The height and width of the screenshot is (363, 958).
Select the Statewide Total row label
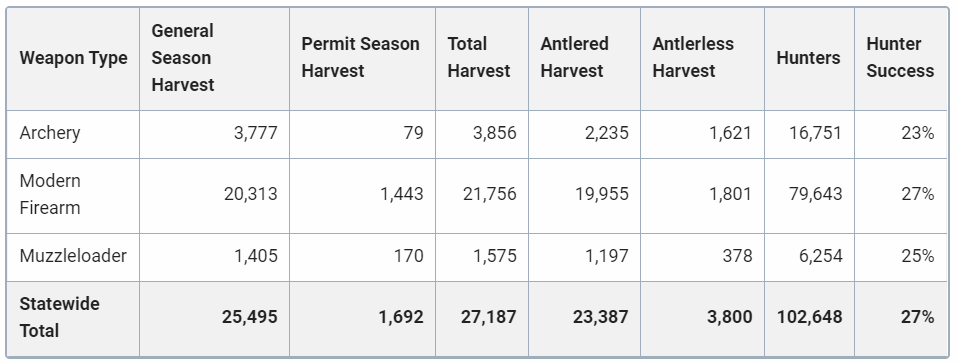(x=59, y=317)
